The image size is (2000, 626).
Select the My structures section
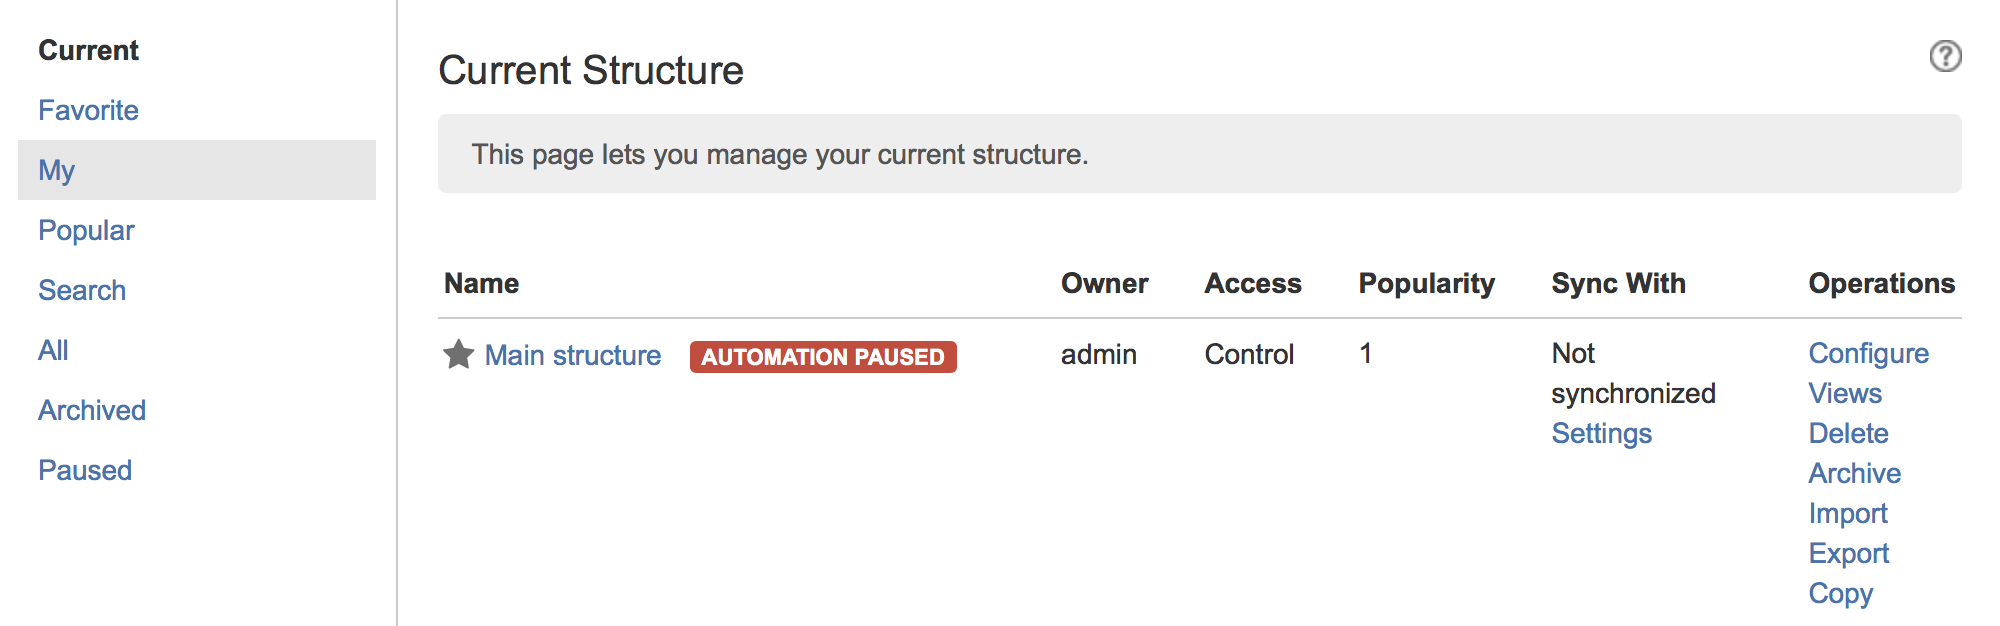coord(56,170)
